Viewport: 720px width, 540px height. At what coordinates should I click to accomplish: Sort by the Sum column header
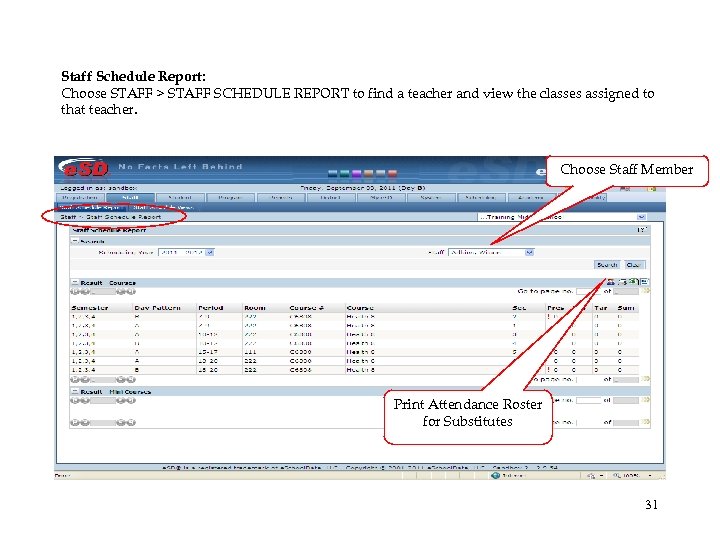click(x=625, y=308)
